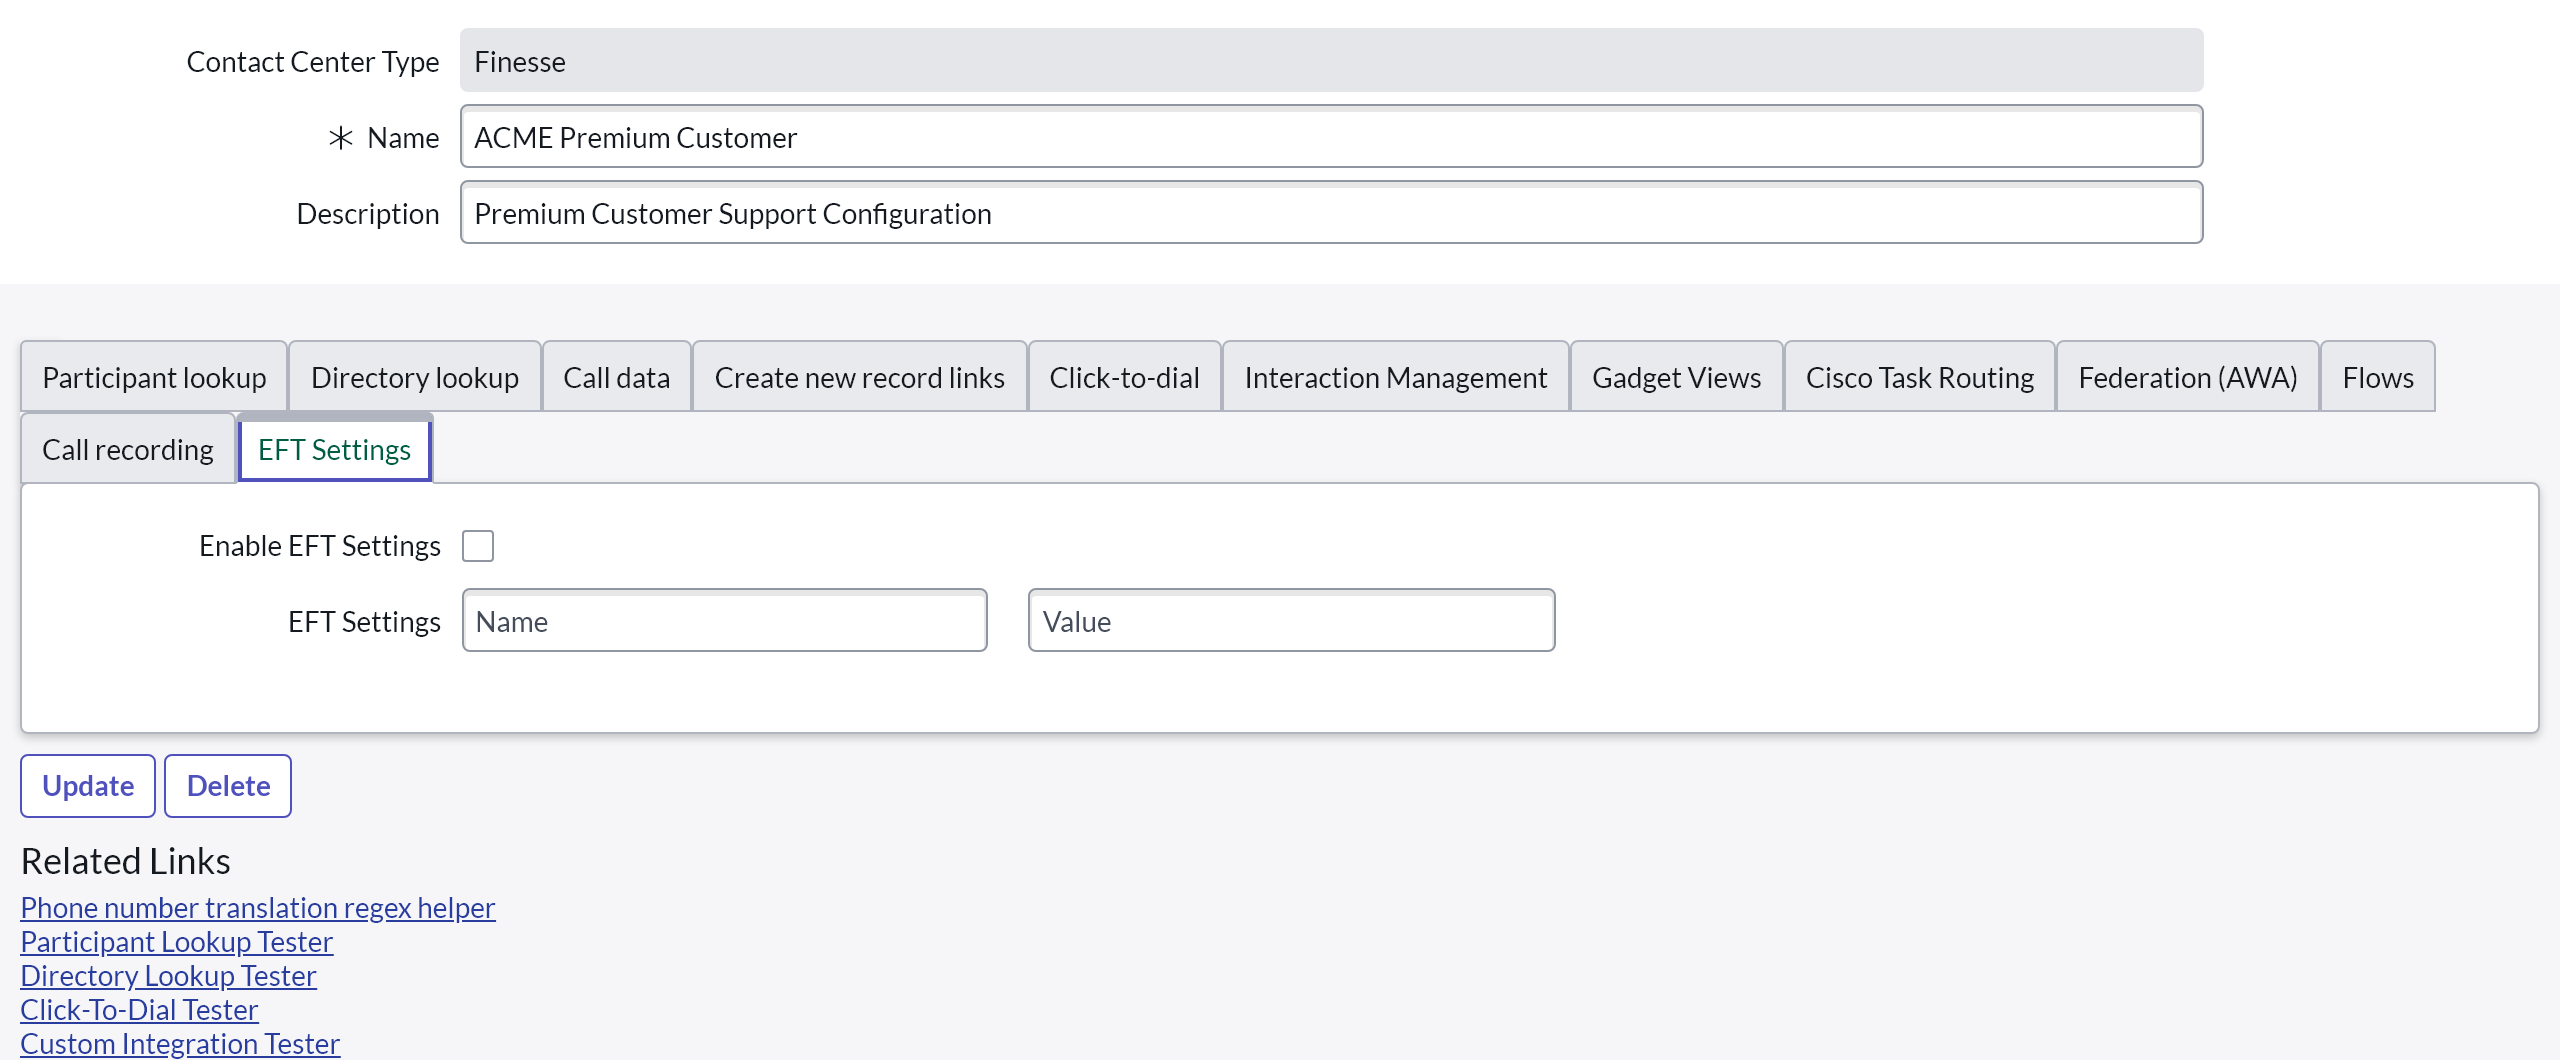
Task: Select the Cisco Task Routing tab
Action: tap(1919, 377)
